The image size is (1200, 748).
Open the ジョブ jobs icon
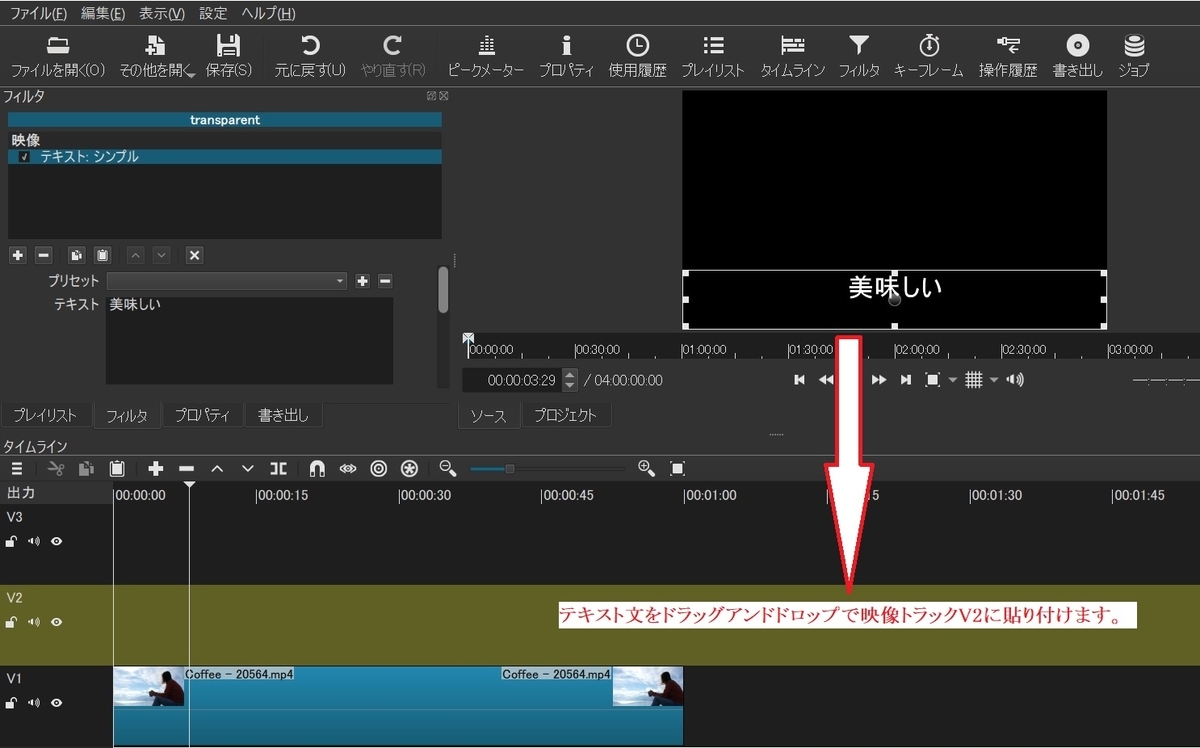pos(1133,57)
